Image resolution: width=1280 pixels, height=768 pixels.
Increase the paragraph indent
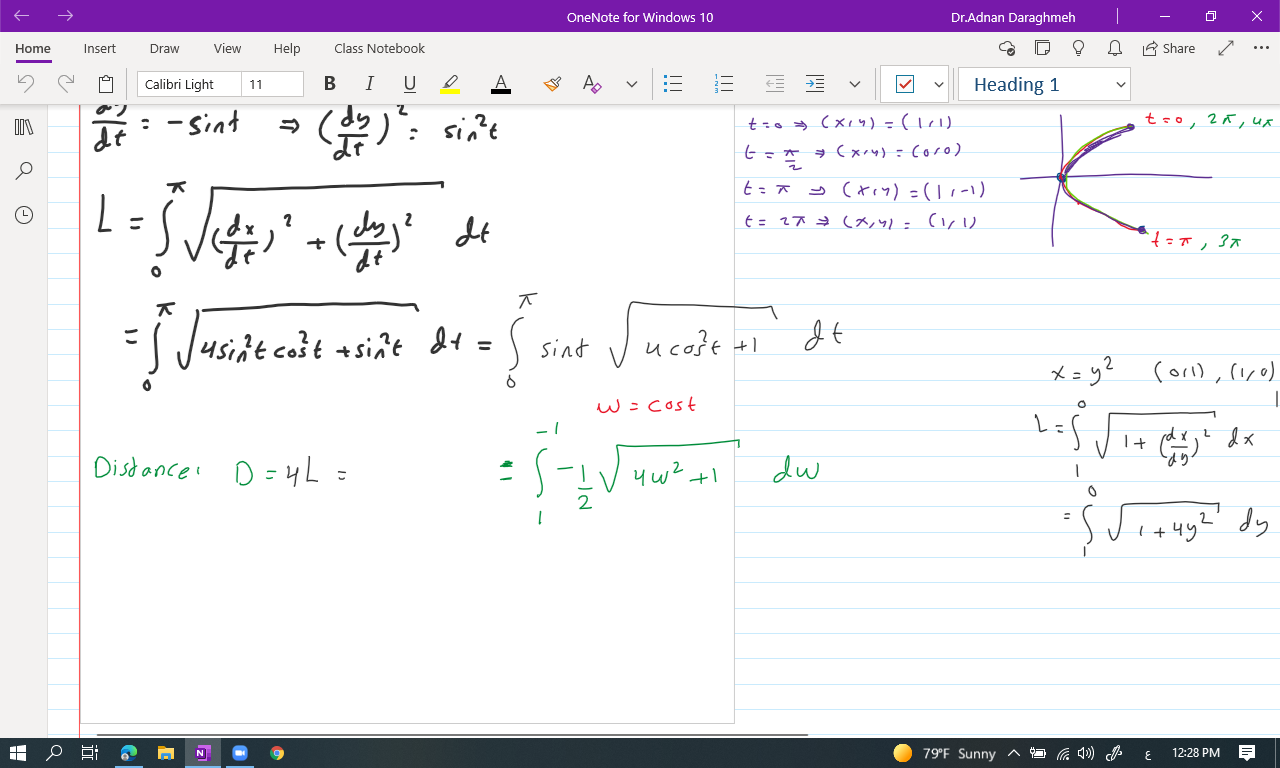tap(815, 84)
